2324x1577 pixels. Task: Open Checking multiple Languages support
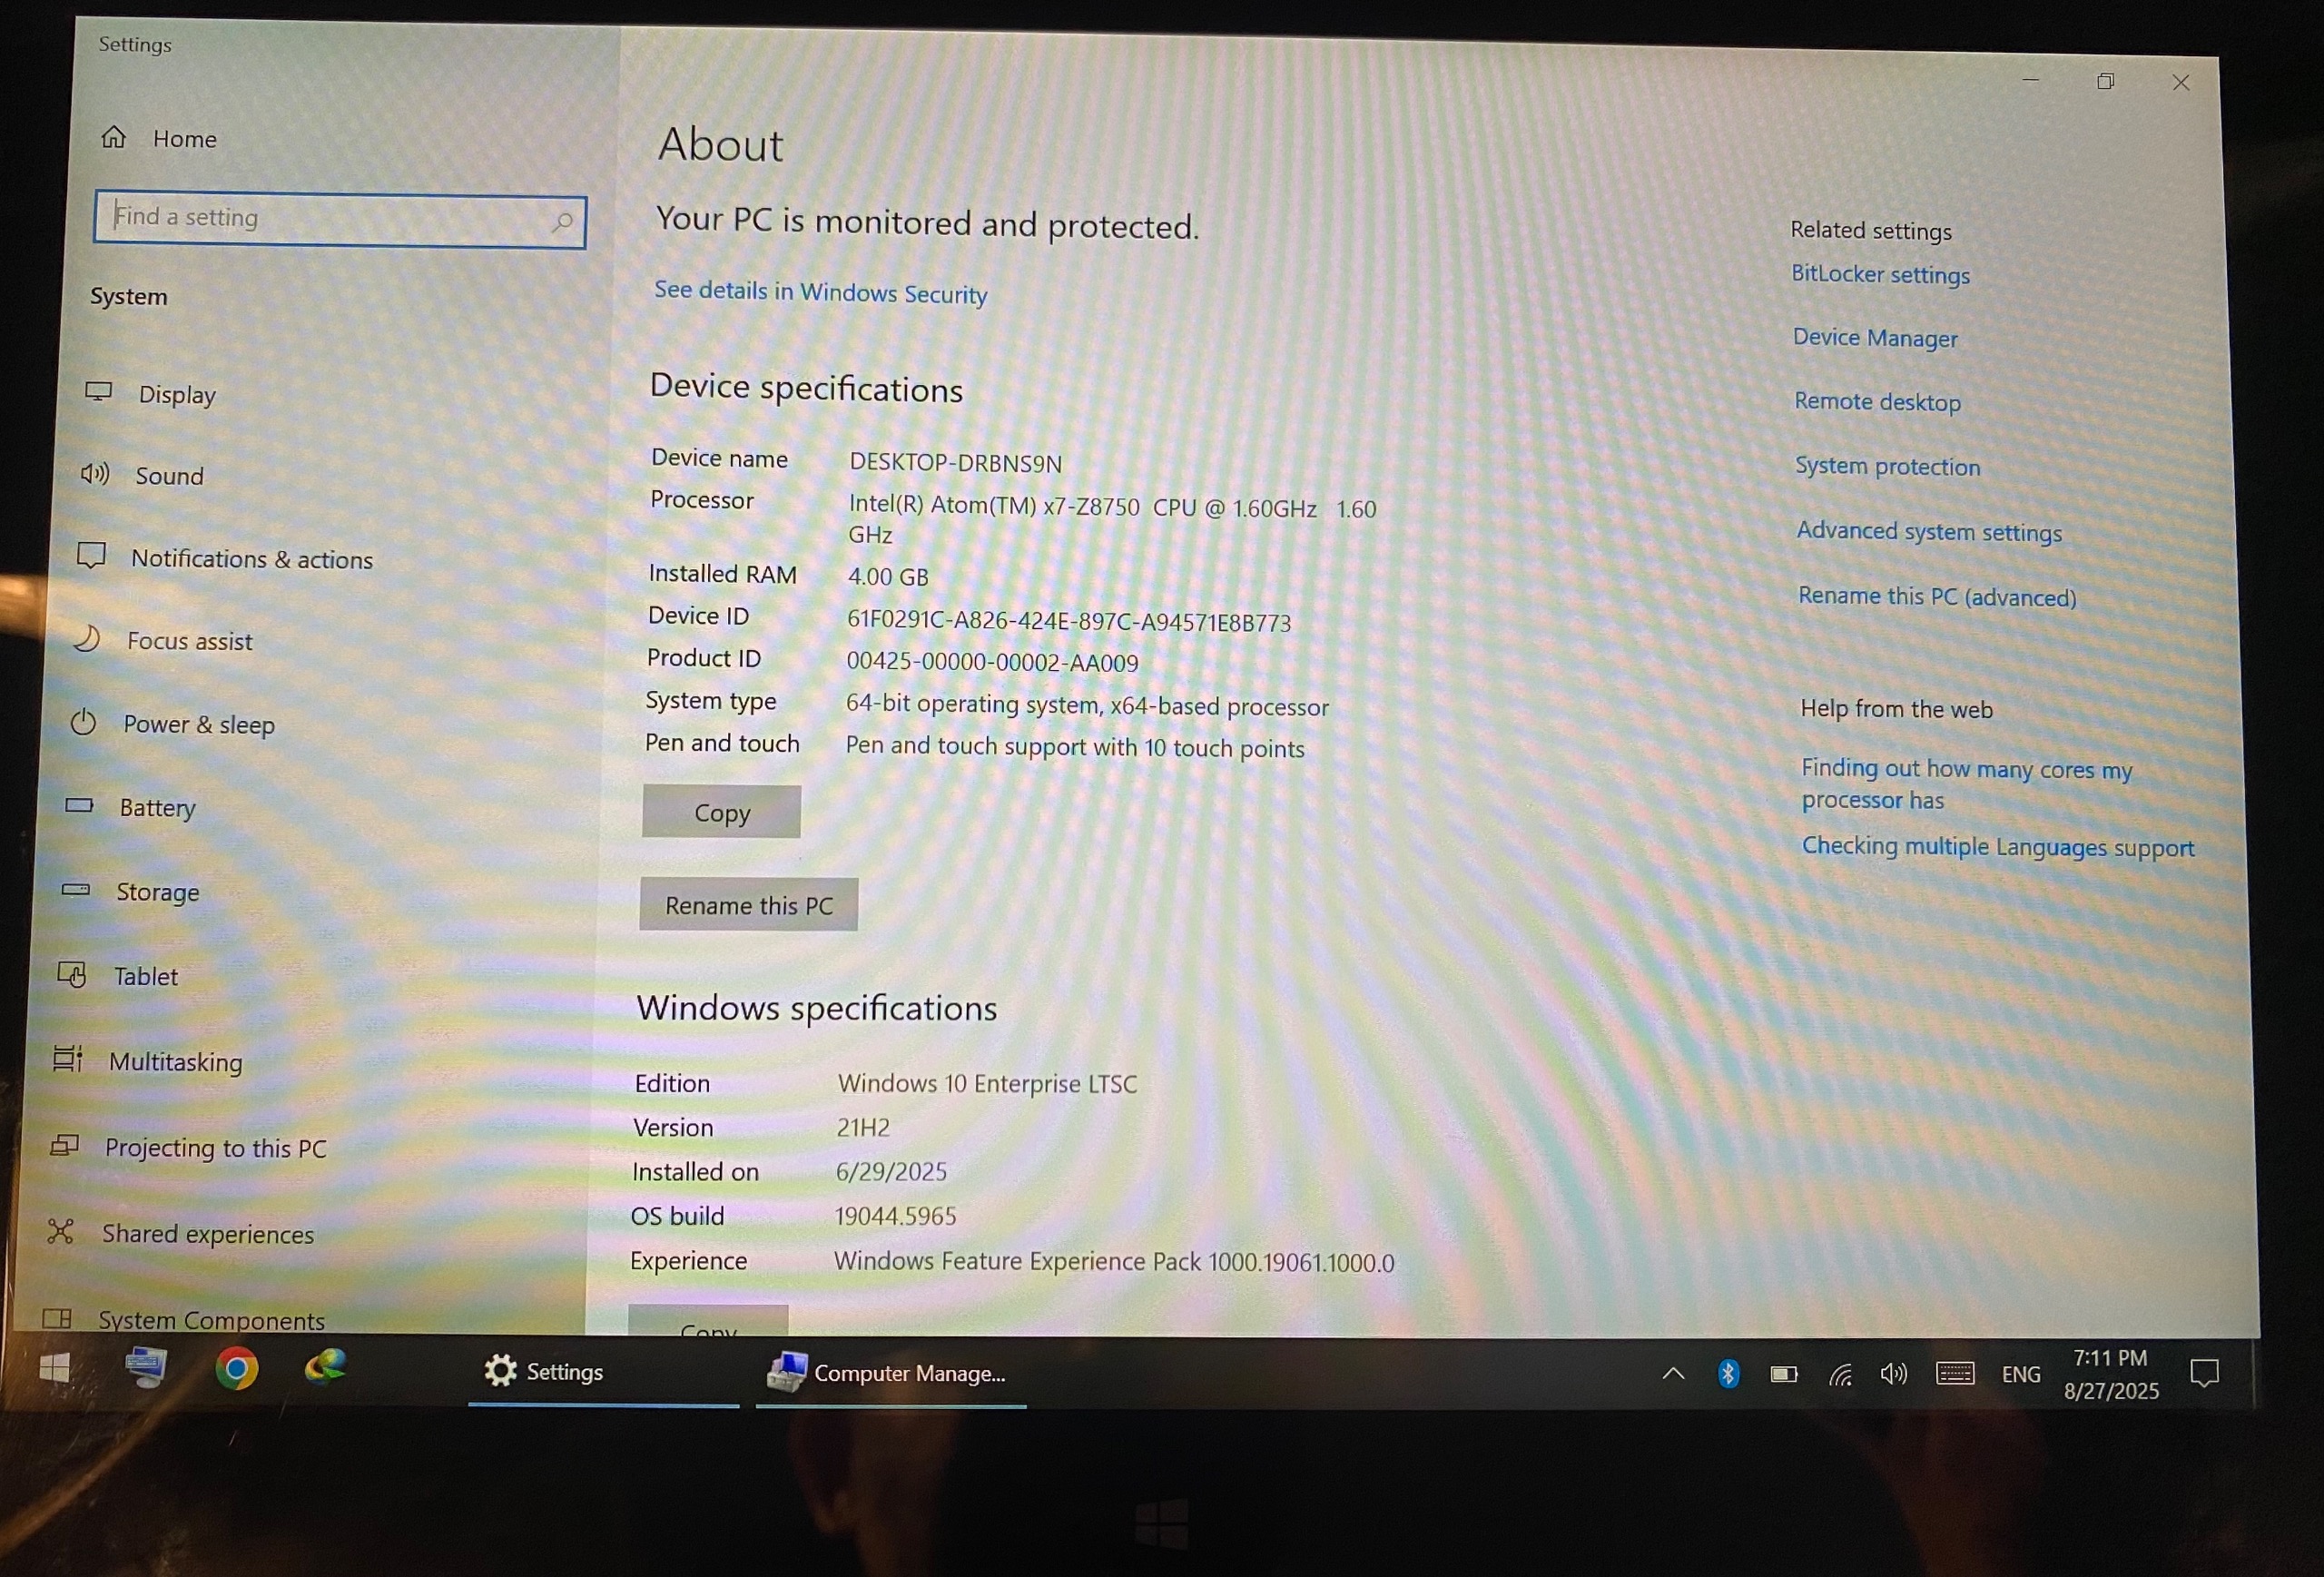coord(1998,847)
